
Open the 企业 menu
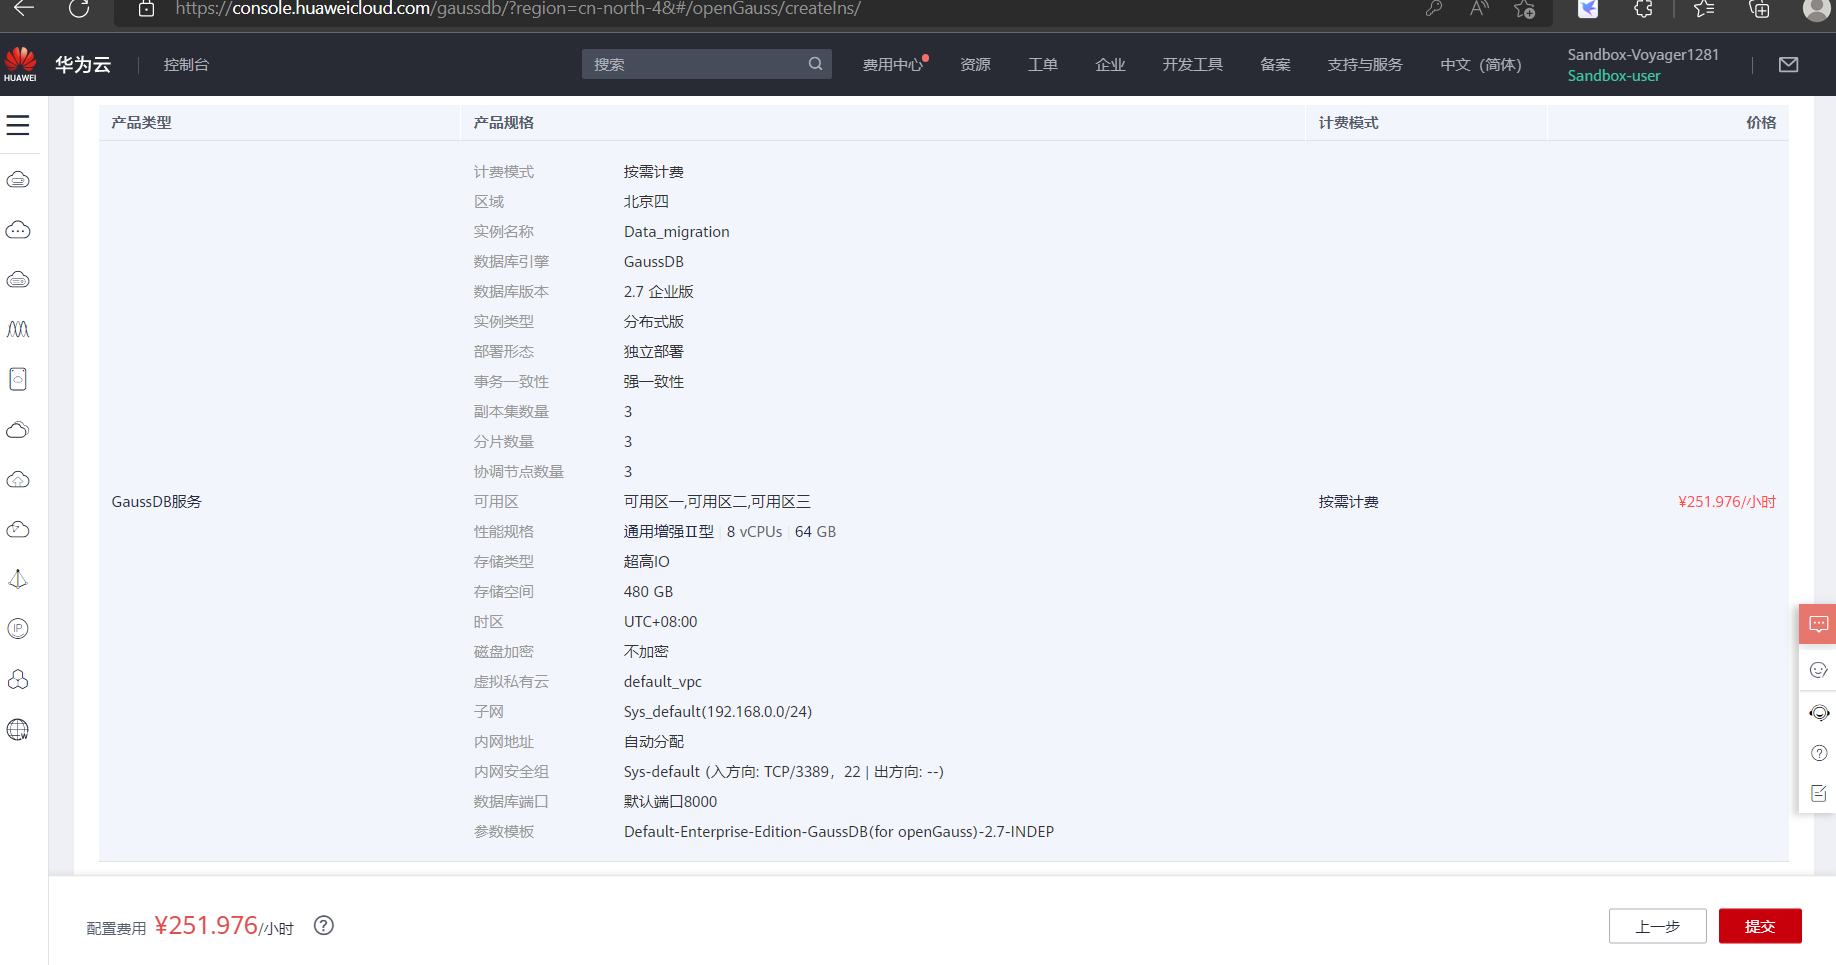tap(1110, 64)
